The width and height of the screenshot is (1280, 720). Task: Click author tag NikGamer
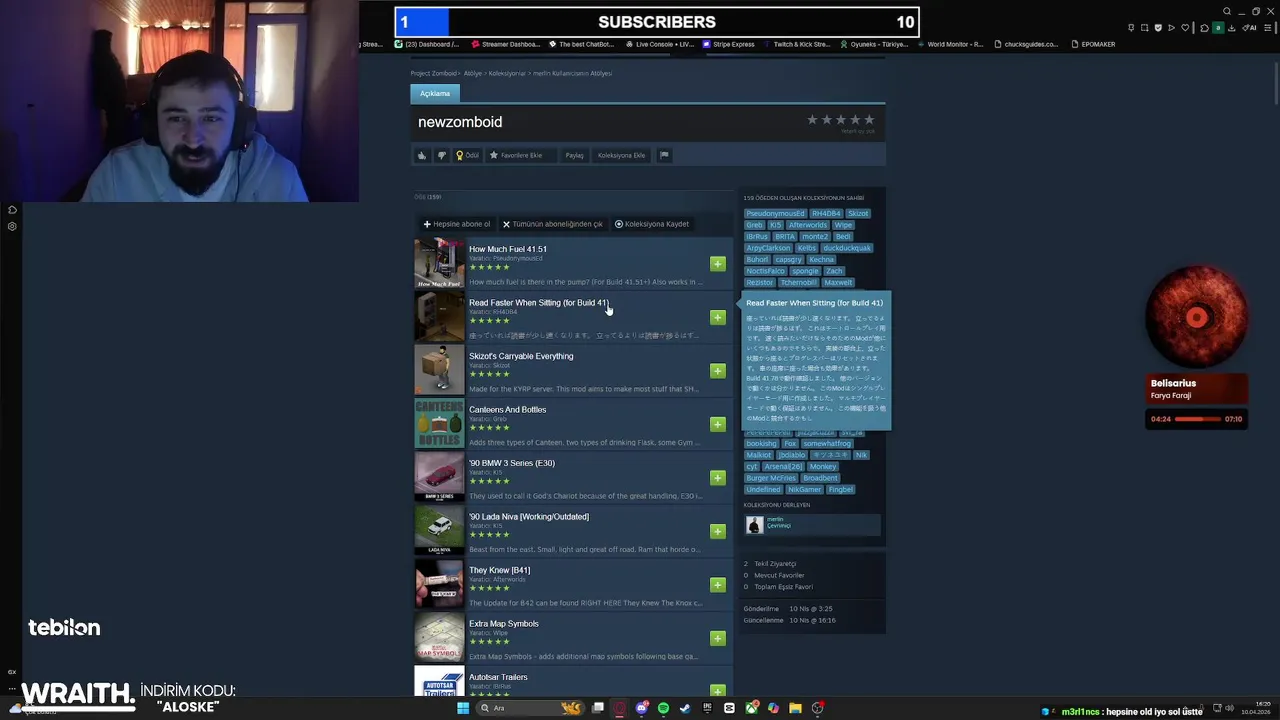[804, 490]
